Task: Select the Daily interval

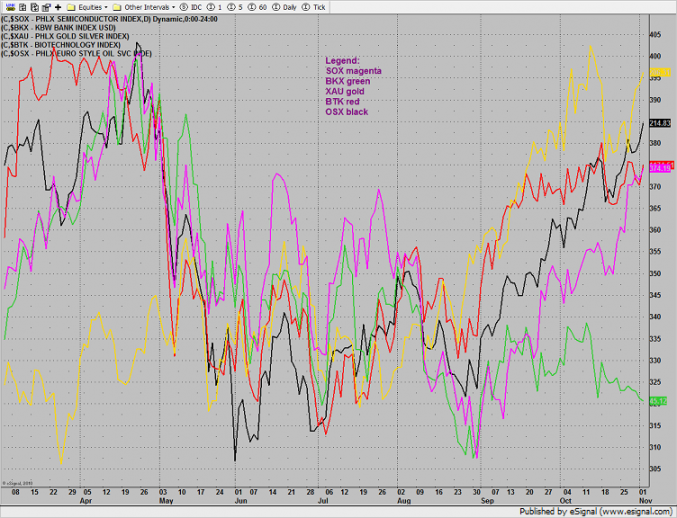Action: (285, 7)
